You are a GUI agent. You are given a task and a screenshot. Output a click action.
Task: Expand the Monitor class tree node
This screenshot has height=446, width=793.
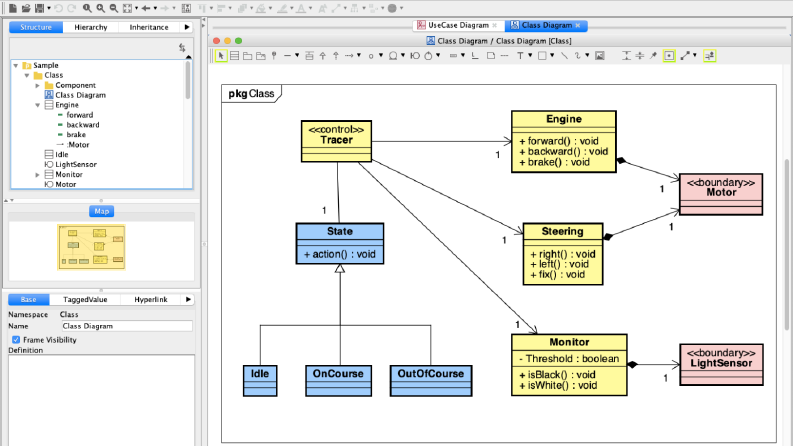(x=37, y=174)
